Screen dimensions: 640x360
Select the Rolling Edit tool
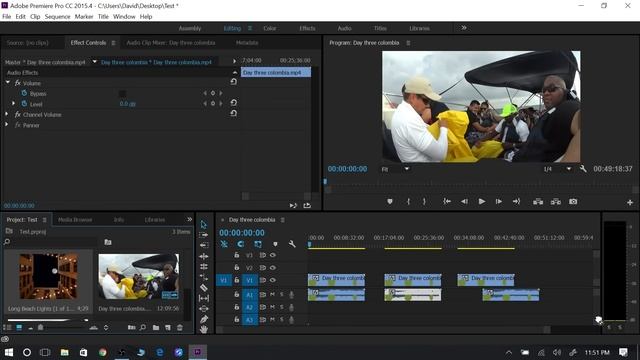204,256
